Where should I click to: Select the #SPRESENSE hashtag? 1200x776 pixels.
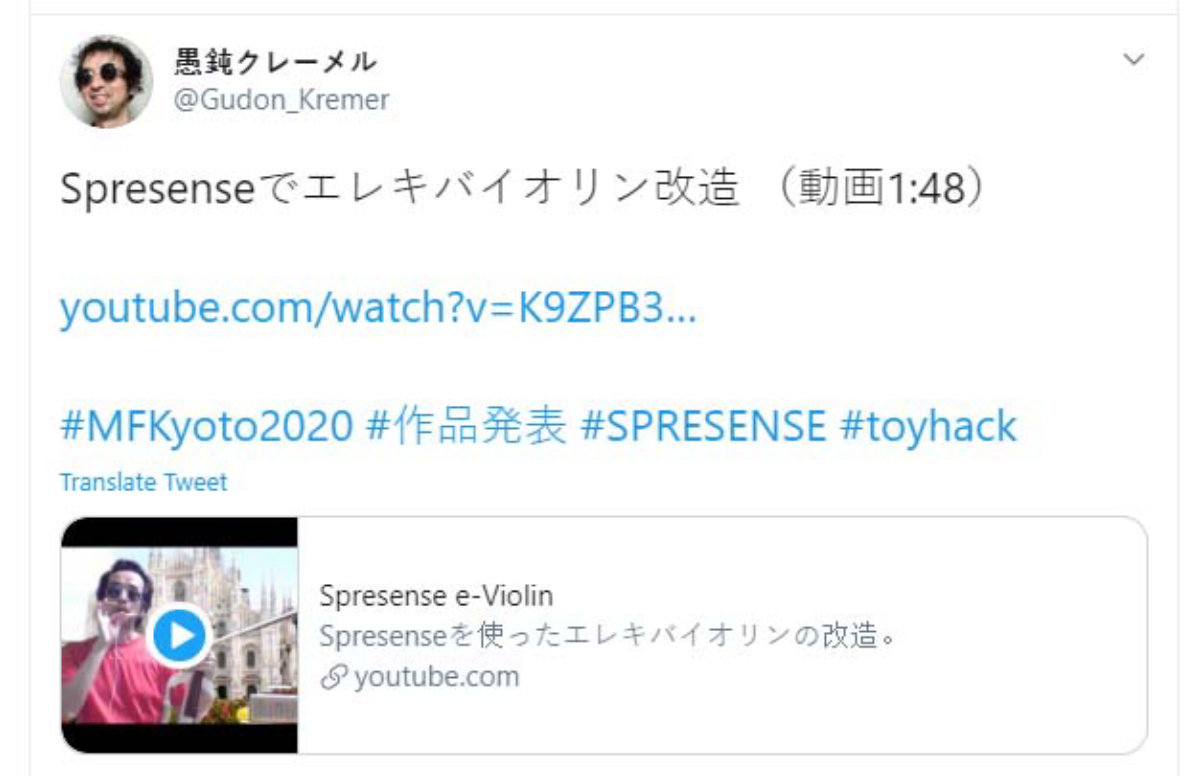coord(704,427)
